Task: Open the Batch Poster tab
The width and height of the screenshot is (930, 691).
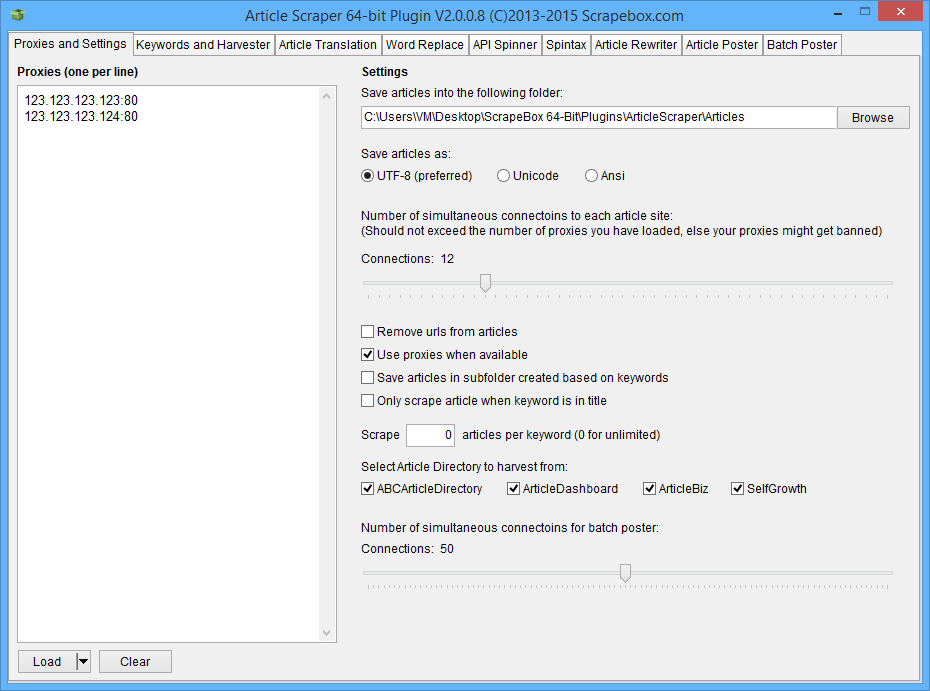Action: 802,45
